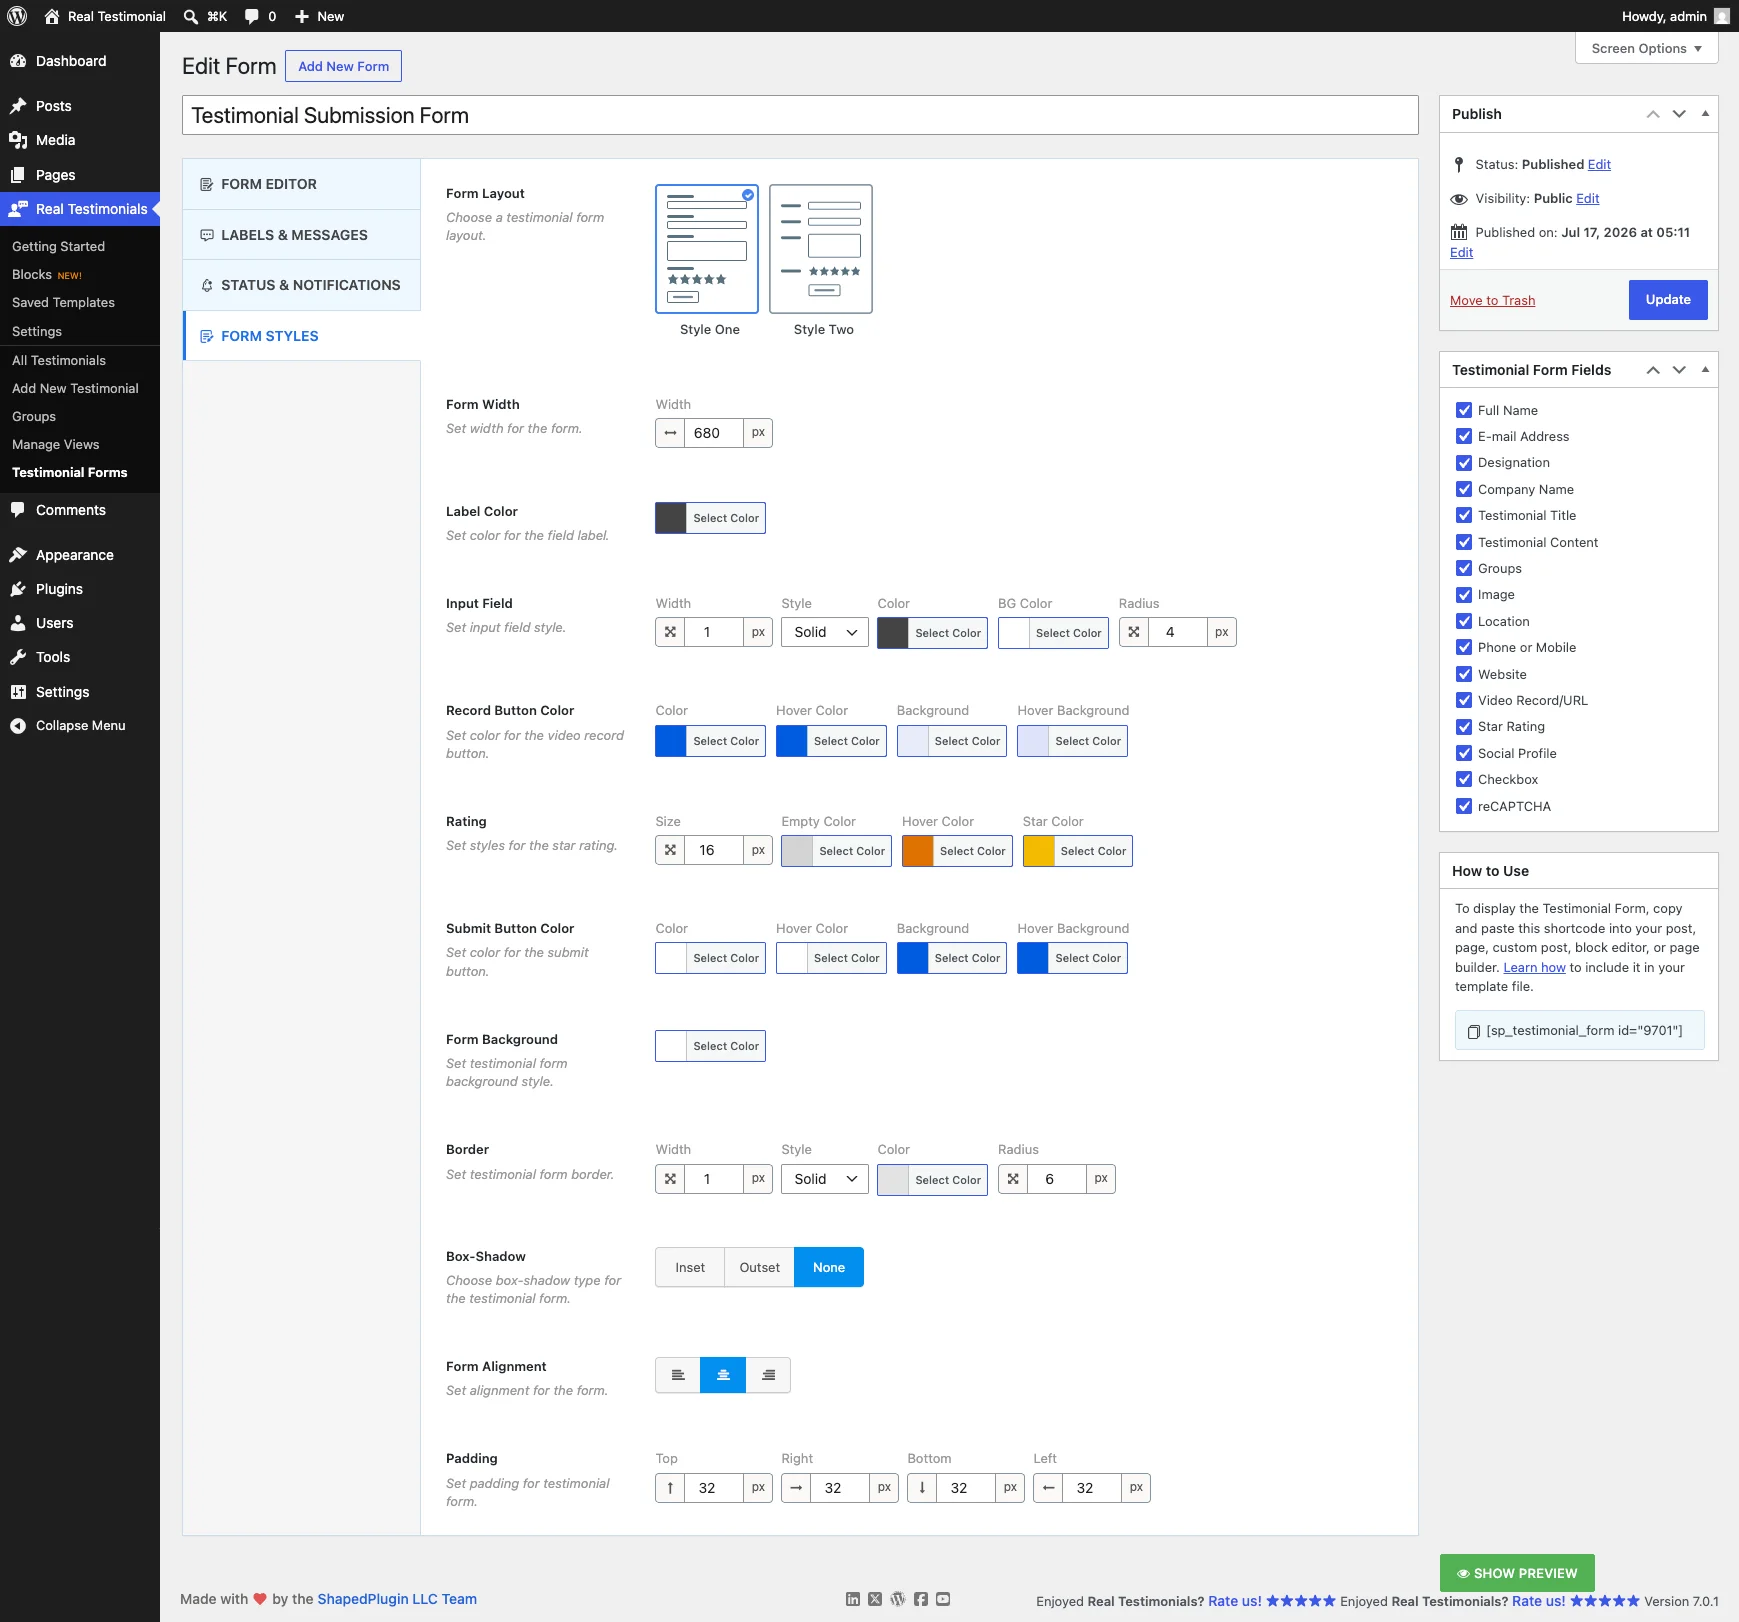Open the Facebook footer icon

[921, 1599]
